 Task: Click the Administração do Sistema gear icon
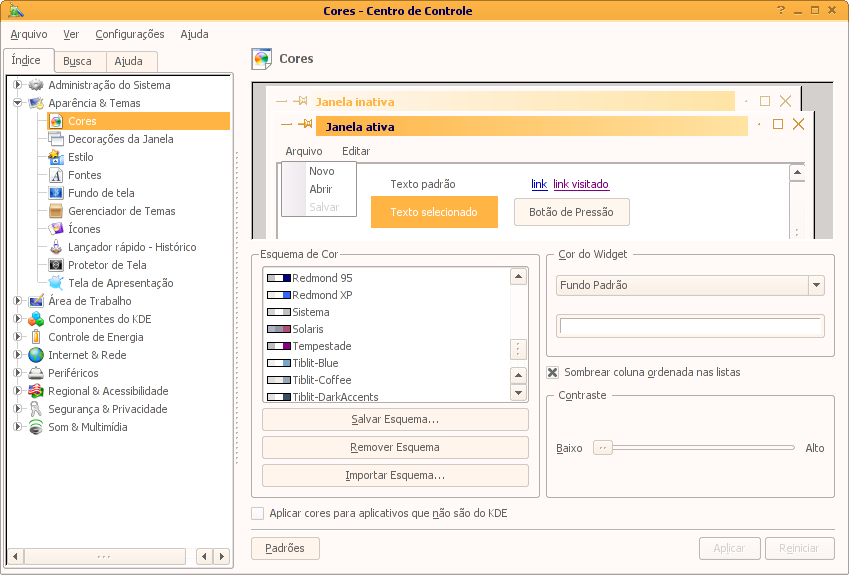(x=36, y=85)
